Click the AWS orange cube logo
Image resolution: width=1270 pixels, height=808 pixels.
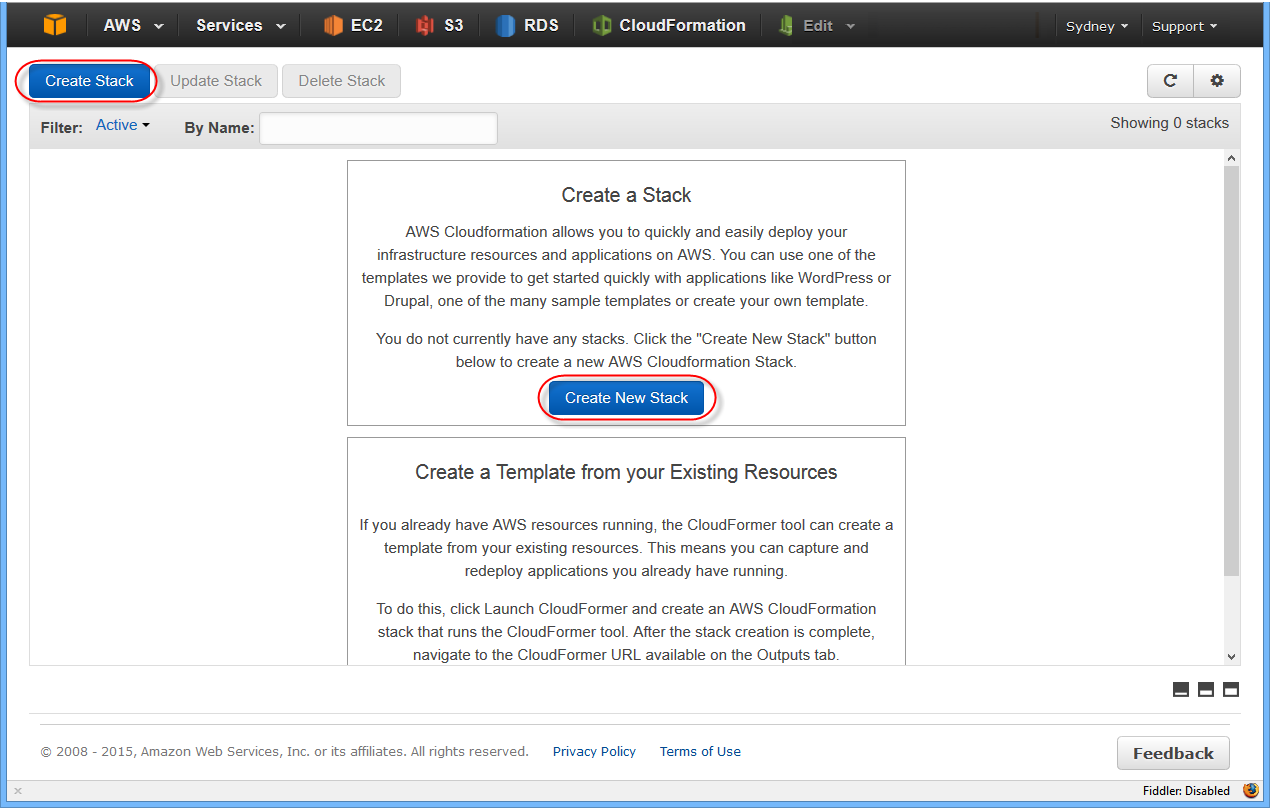(x=54, y=25)
